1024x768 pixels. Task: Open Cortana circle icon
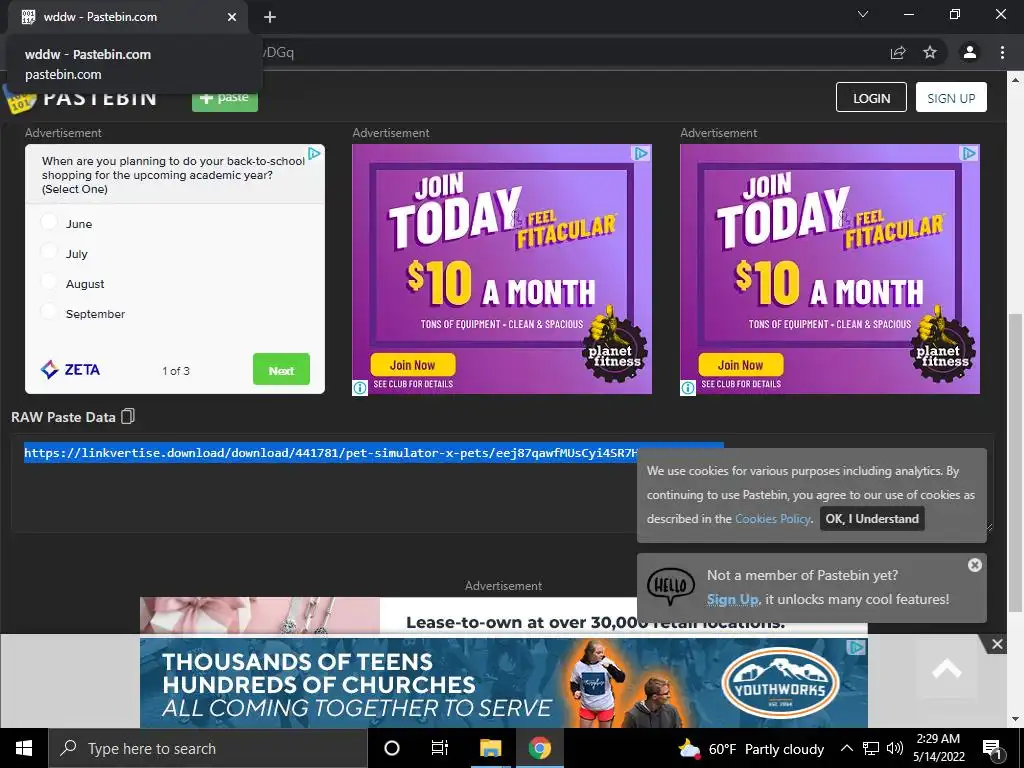(x=392, y=748)
